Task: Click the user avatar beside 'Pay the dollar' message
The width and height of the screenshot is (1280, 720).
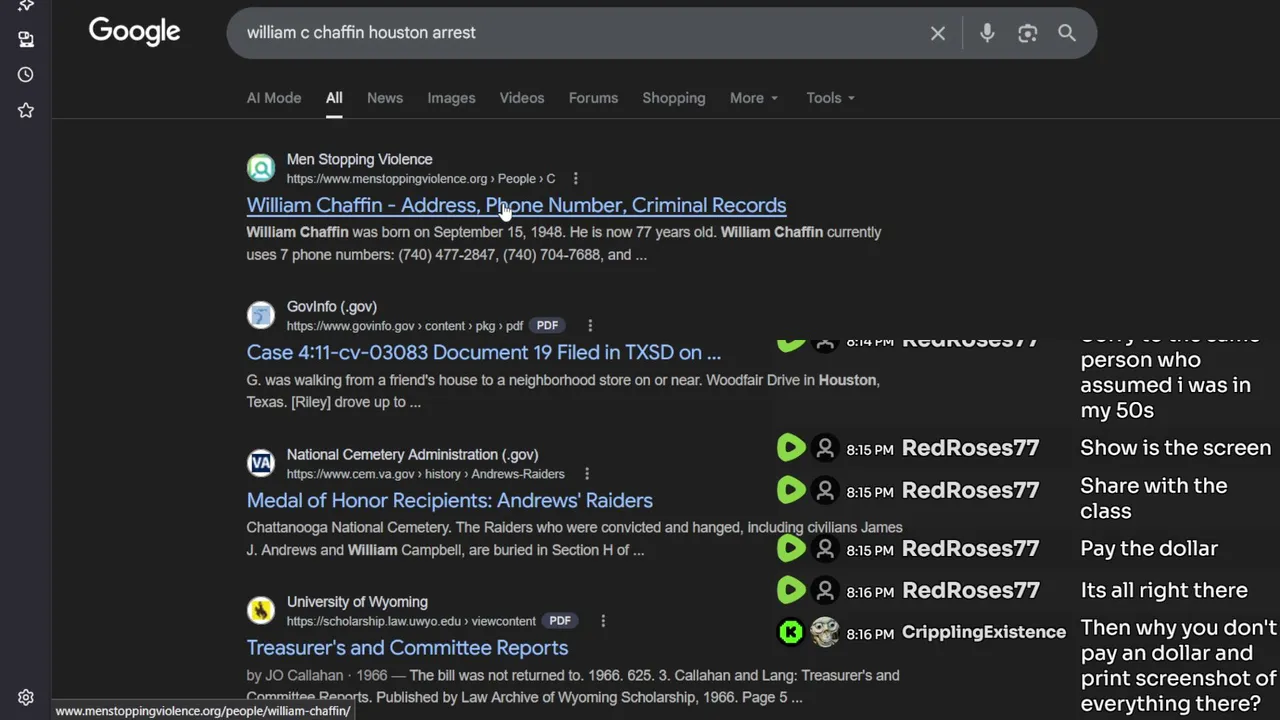Action: tap(825, 548)
